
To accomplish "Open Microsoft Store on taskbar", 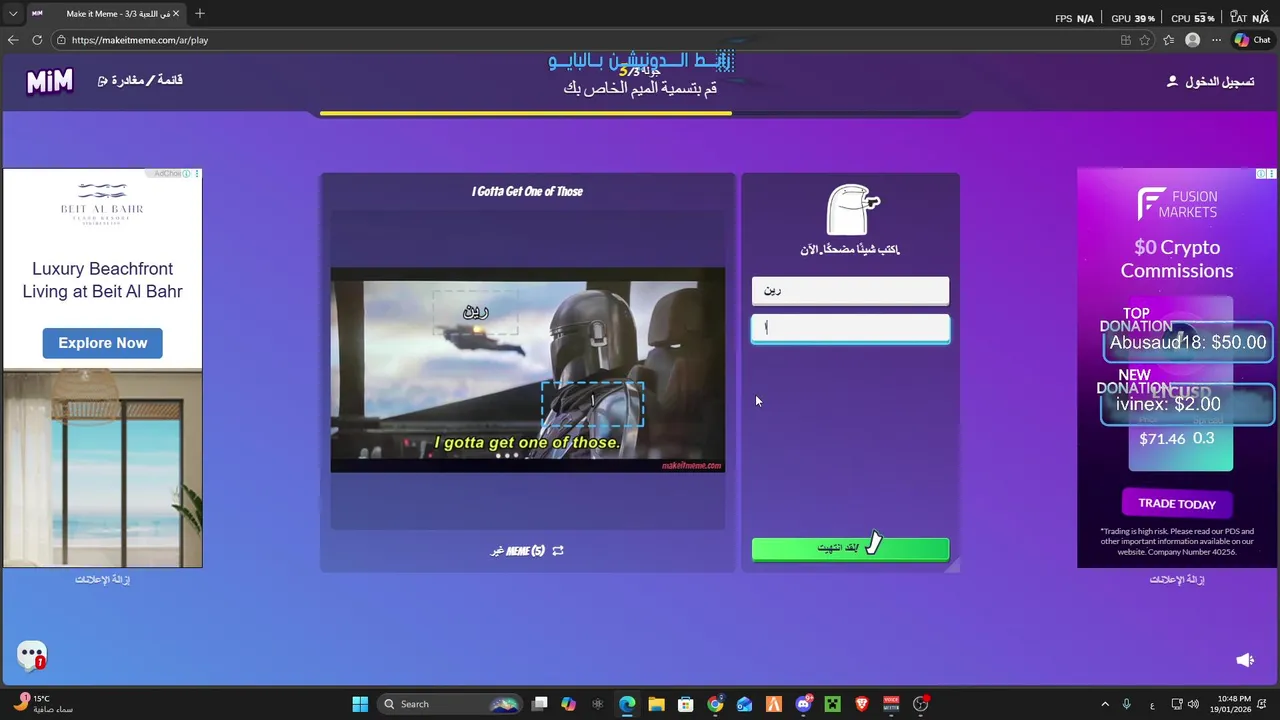I will pos(685,704).
